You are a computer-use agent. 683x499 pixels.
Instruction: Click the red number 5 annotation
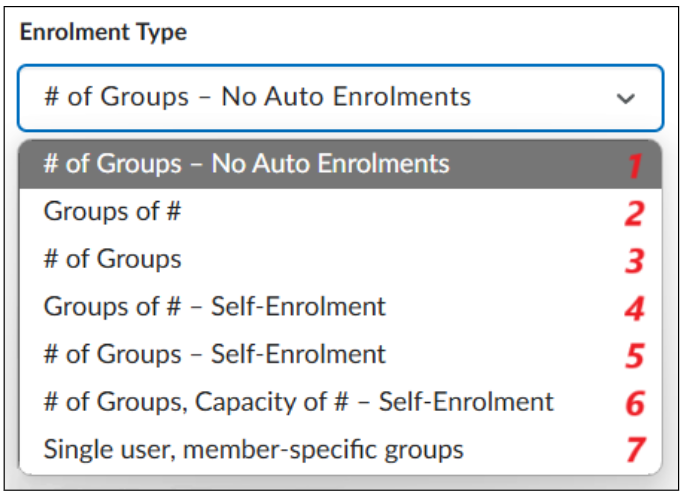(x=635, y=356)
